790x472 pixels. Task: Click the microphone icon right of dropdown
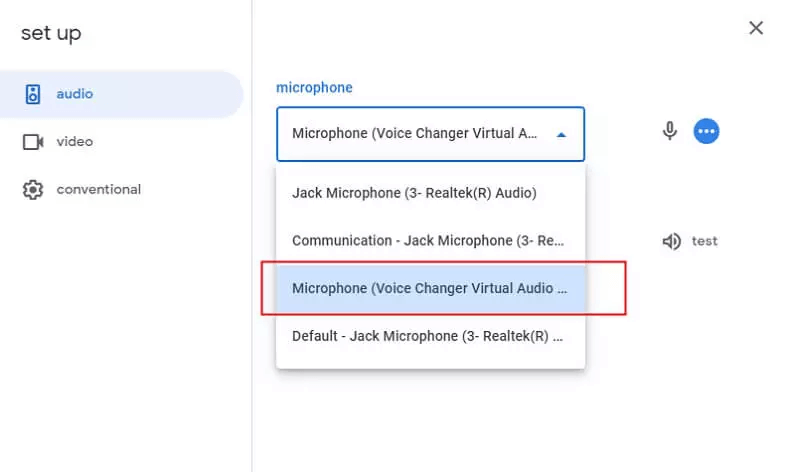point(670,131)
